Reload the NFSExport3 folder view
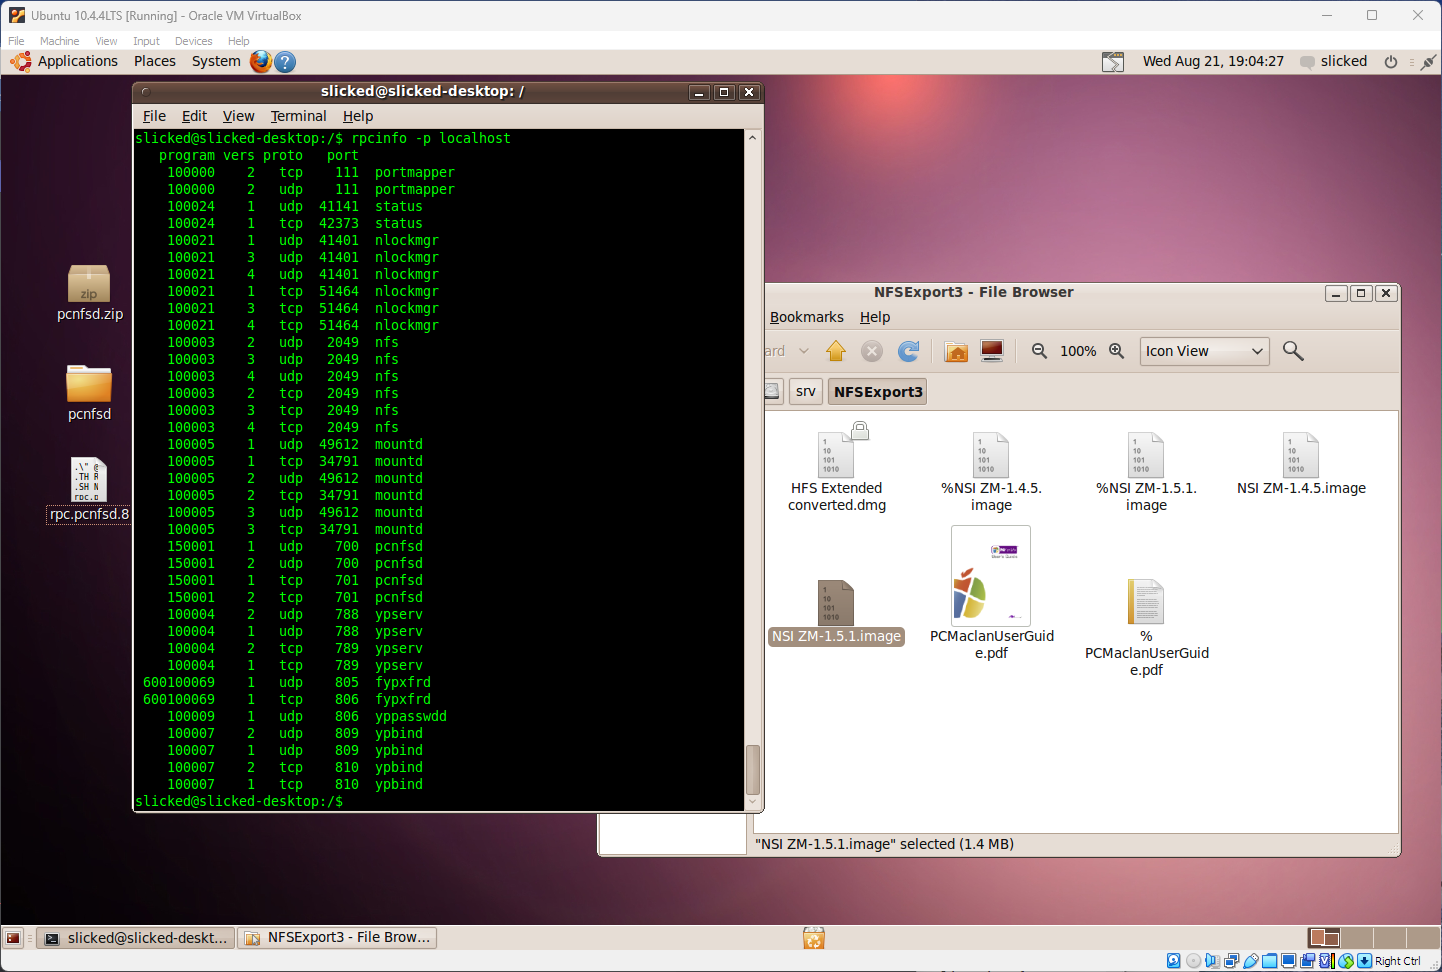 pyautogui.click(x=909, y=351)
